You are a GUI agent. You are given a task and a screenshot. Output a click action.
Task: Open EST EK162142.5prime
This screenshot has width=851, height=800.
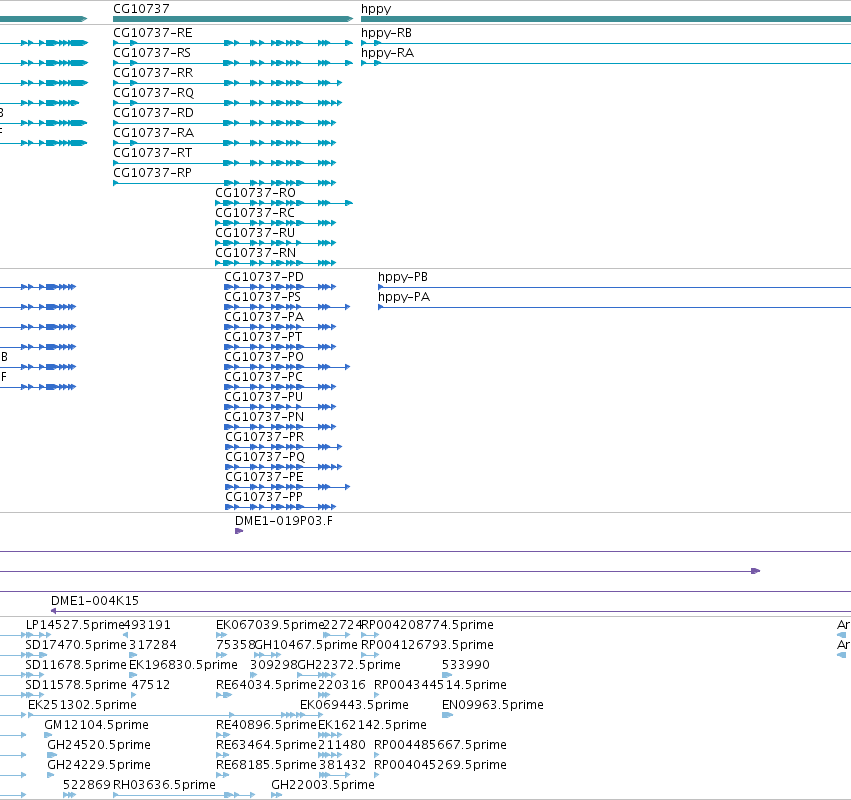[x=372, y=725]
